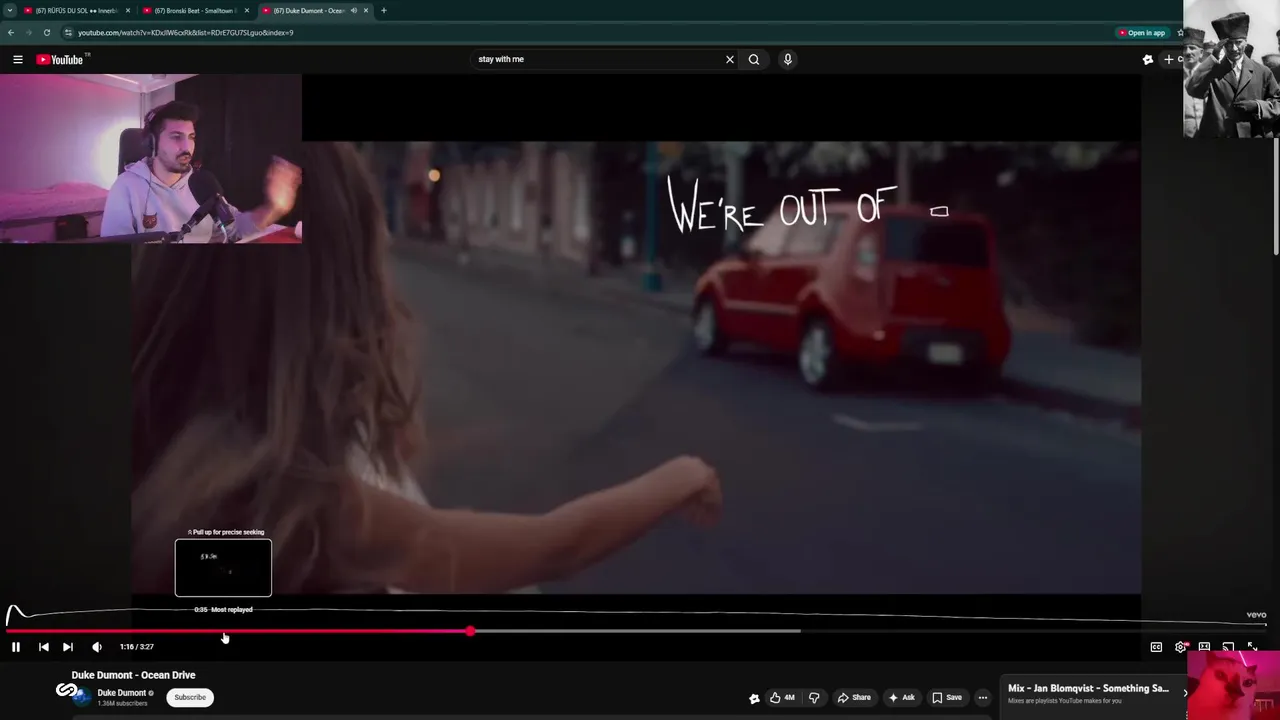This screenshot has height=720, width=1280.
Task: Dislike the video with thumbs-down
Action: pos(814,698)
